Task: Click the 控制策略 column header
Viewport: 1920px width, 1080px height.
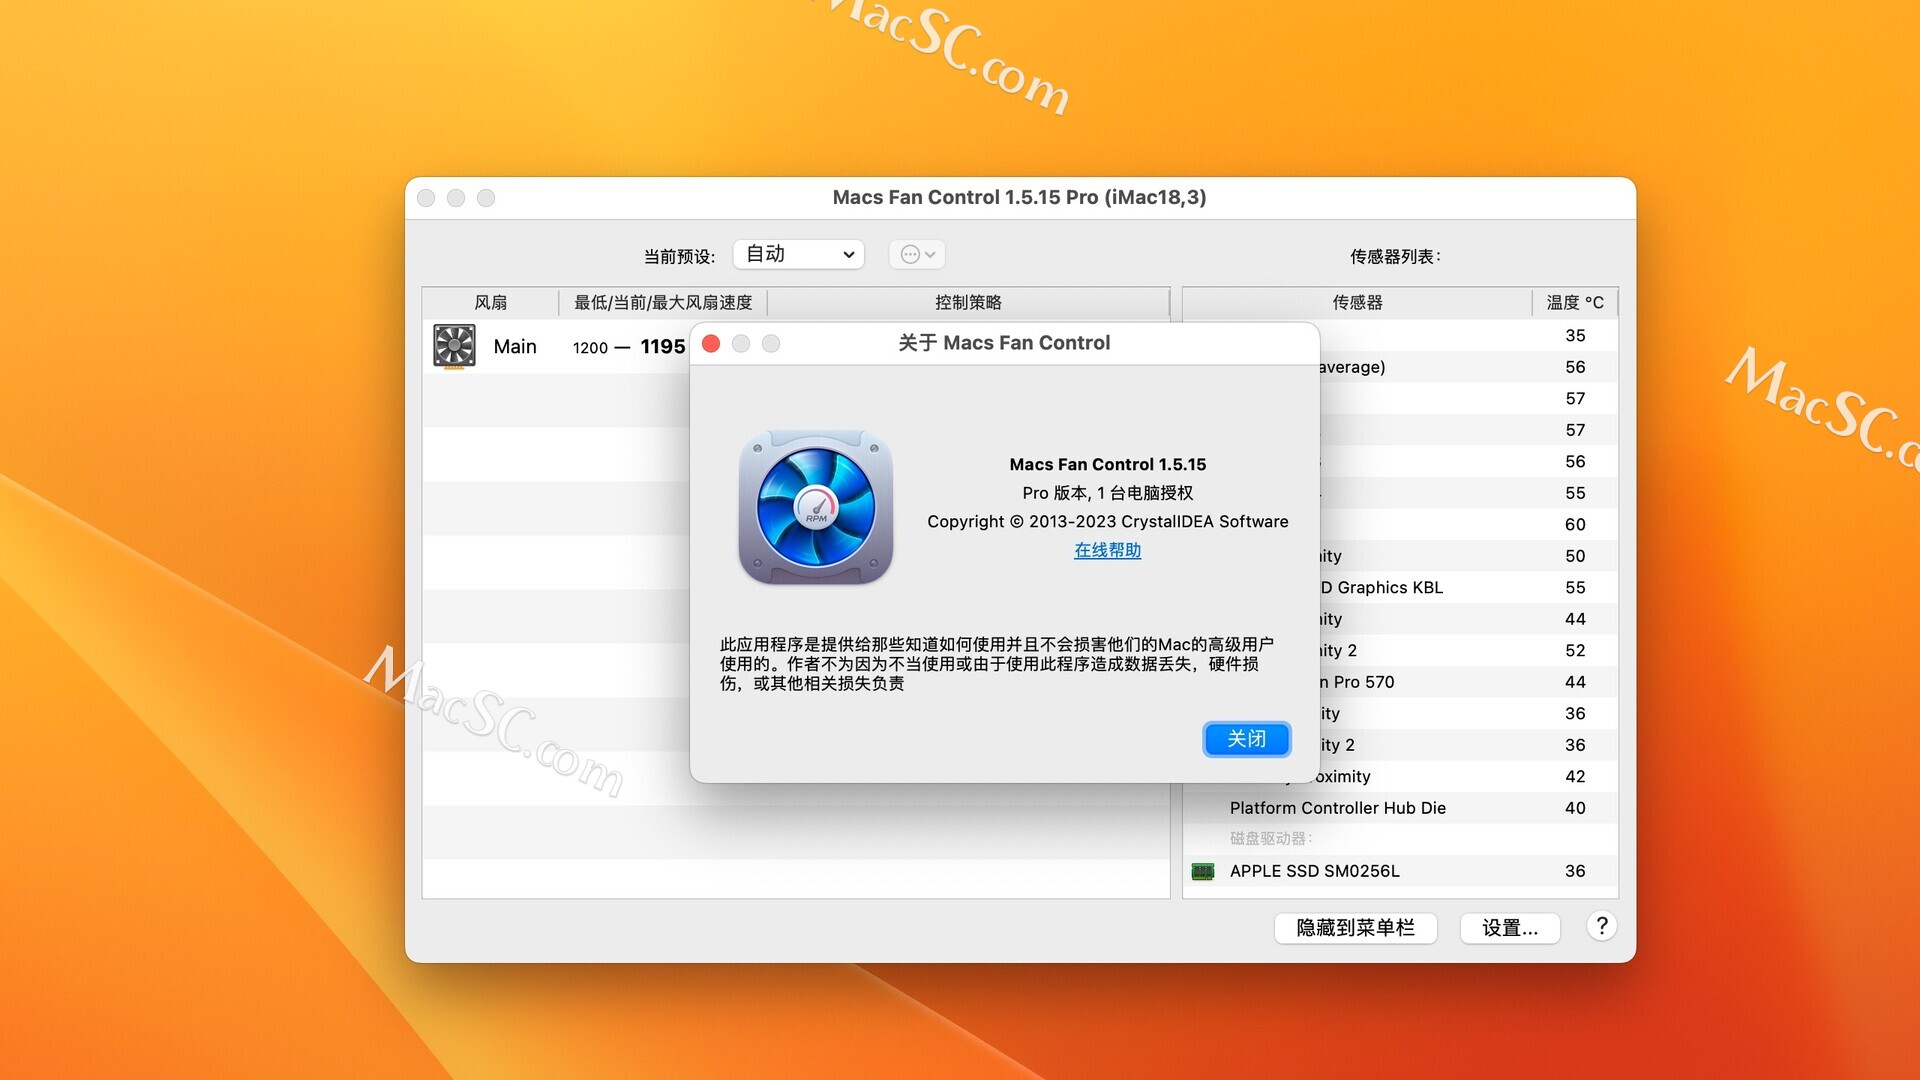Action: coord(968,302)
